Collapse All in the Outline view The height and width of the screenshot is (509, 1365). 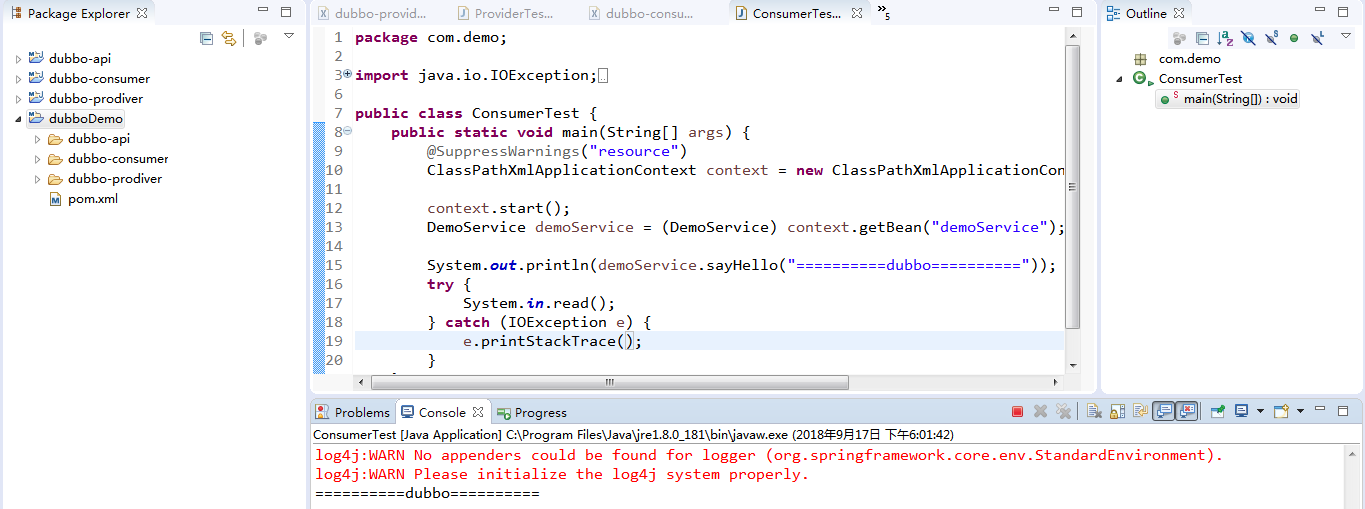coord(1202,38)
